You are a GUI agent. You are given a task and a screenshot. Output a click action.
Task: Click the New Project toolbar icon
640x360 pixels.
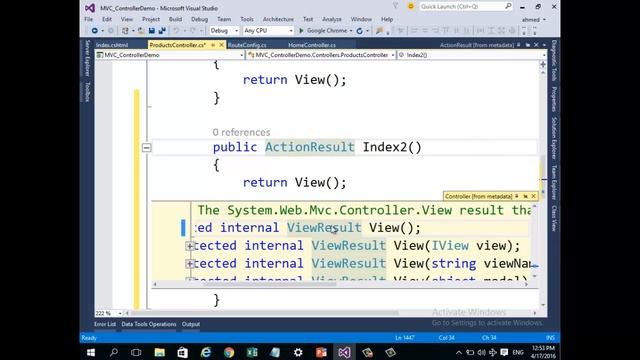point(125,31)
